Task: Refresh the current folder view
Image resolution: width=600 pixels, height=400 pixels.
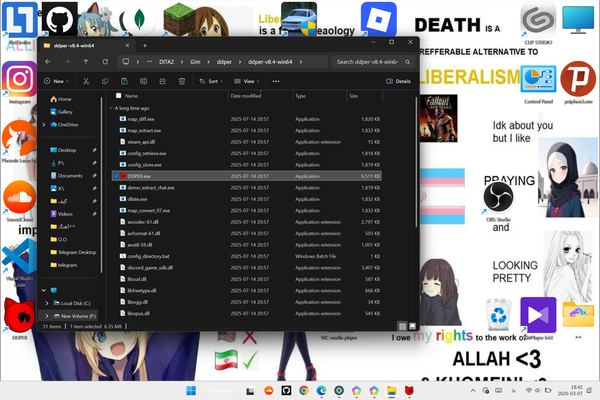Action: tap(105, 62)
